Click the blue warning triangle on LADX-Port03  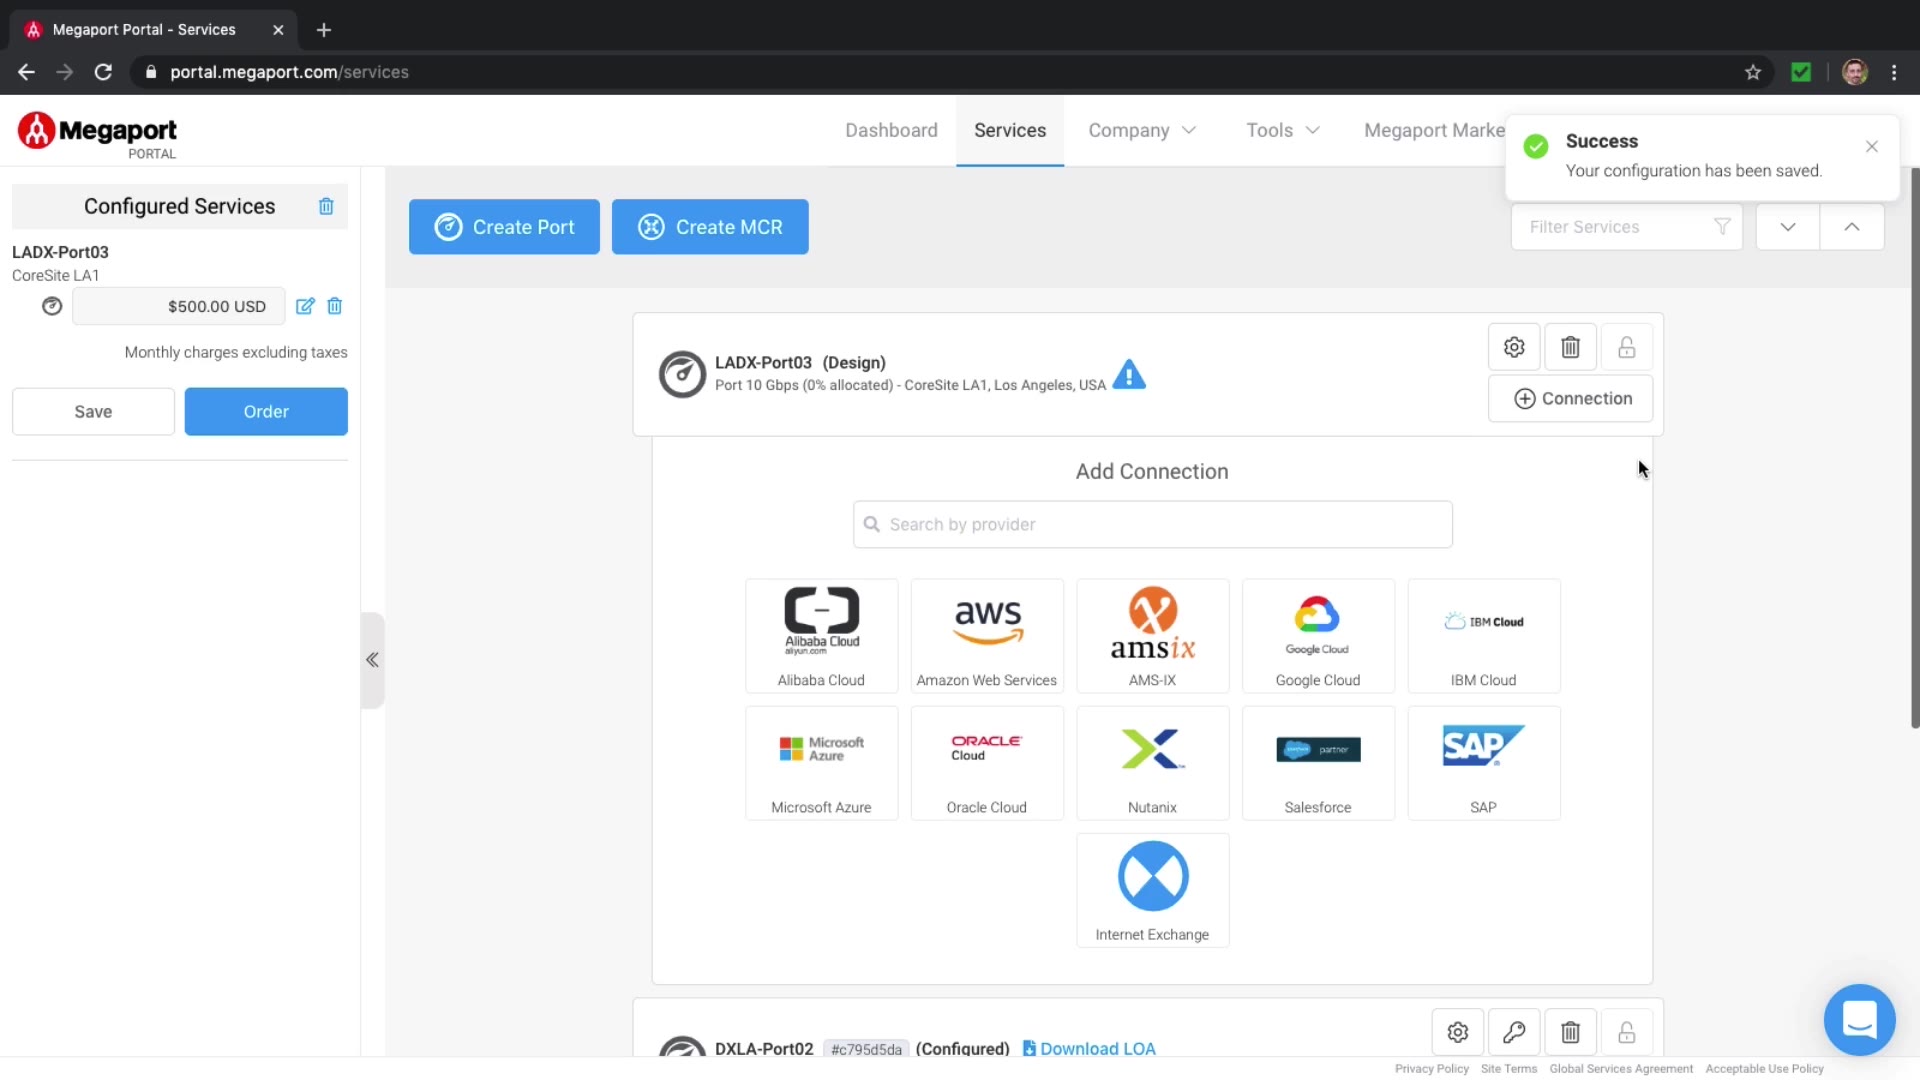click(x=1129, y=374)
